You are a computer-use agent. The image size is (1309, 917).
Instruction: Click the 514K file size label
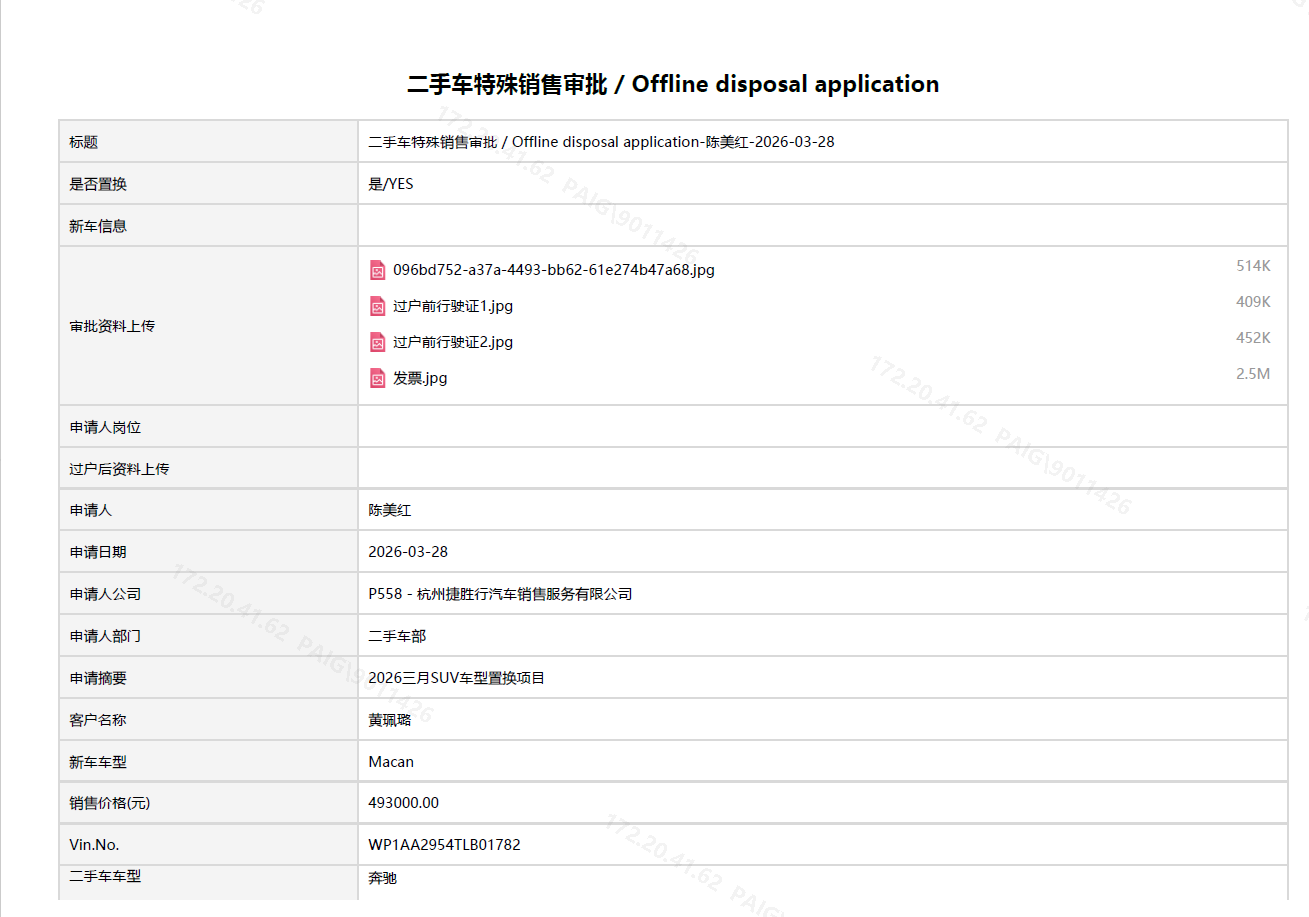click(x=1252, y=266)
